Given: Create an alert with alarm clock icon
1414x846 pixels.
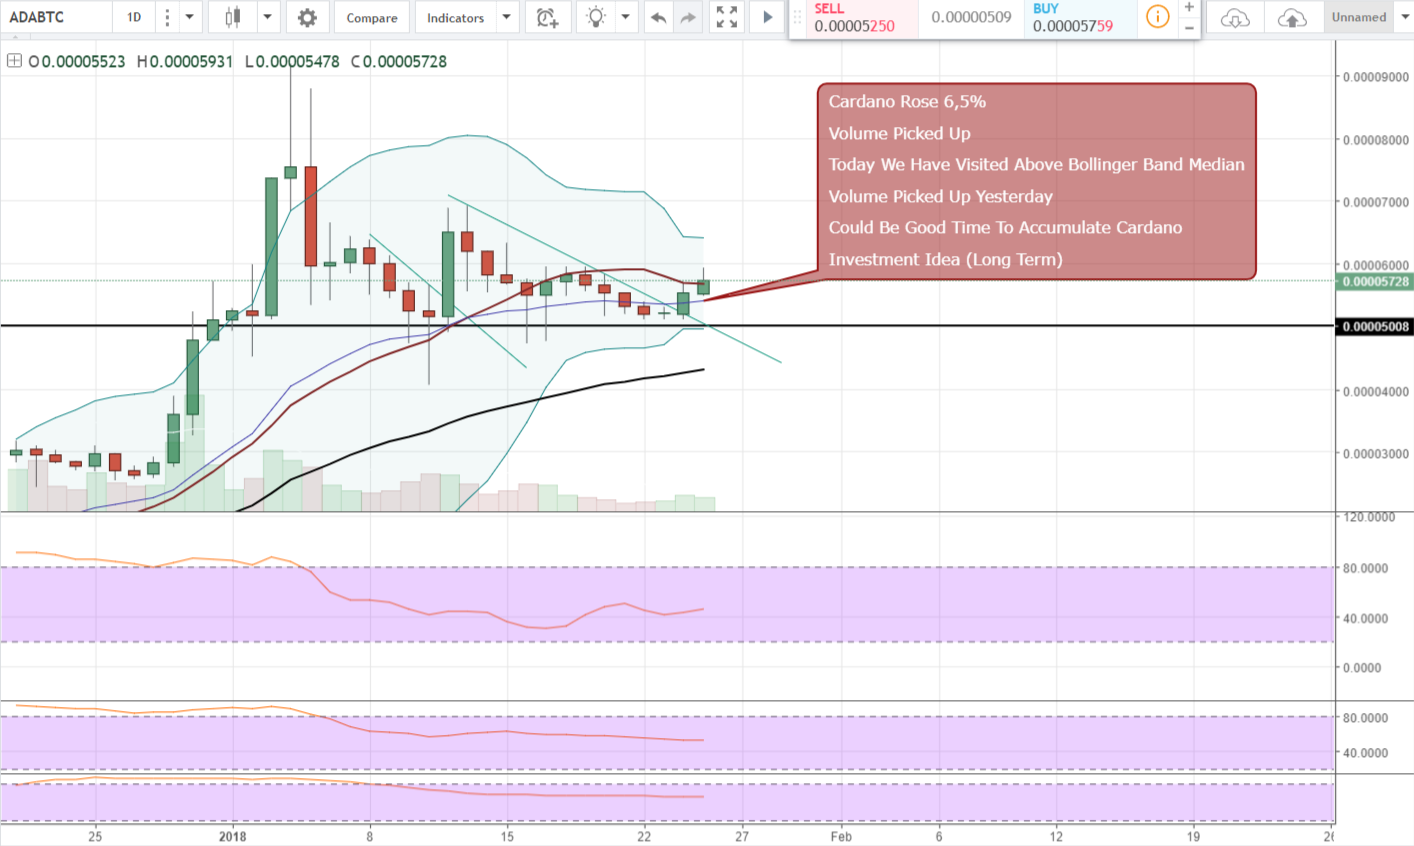Looking at the screenshot, I should coord(547,17).
